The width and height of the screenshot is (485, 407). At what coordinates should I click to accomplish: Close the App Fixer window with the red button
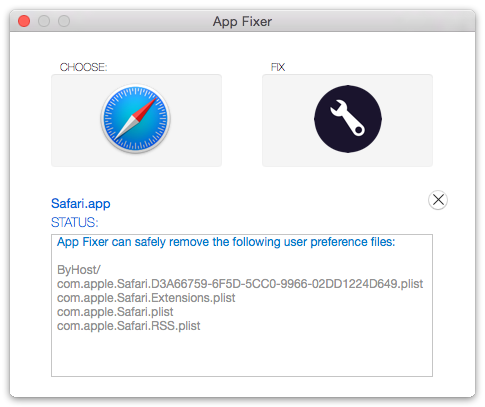(24, 21)
